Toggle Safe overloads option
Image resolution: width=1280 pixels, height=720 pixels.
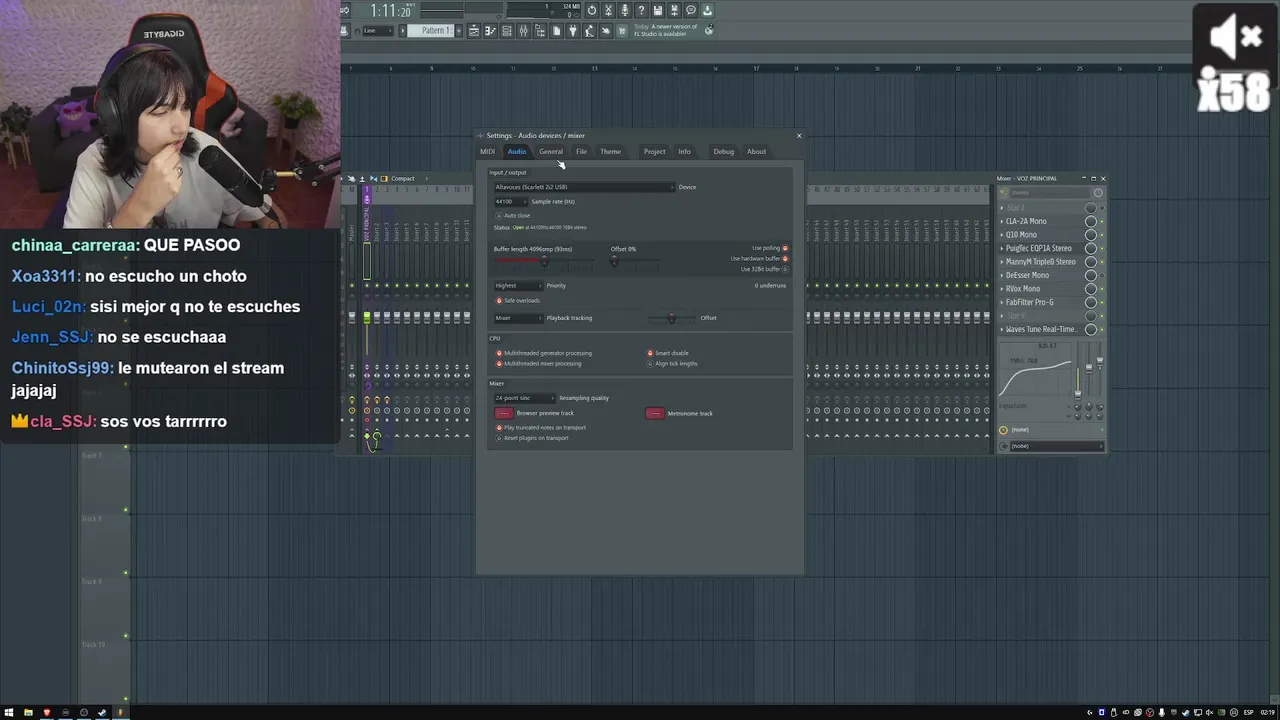pyautogui.click(x=499, y=301)
